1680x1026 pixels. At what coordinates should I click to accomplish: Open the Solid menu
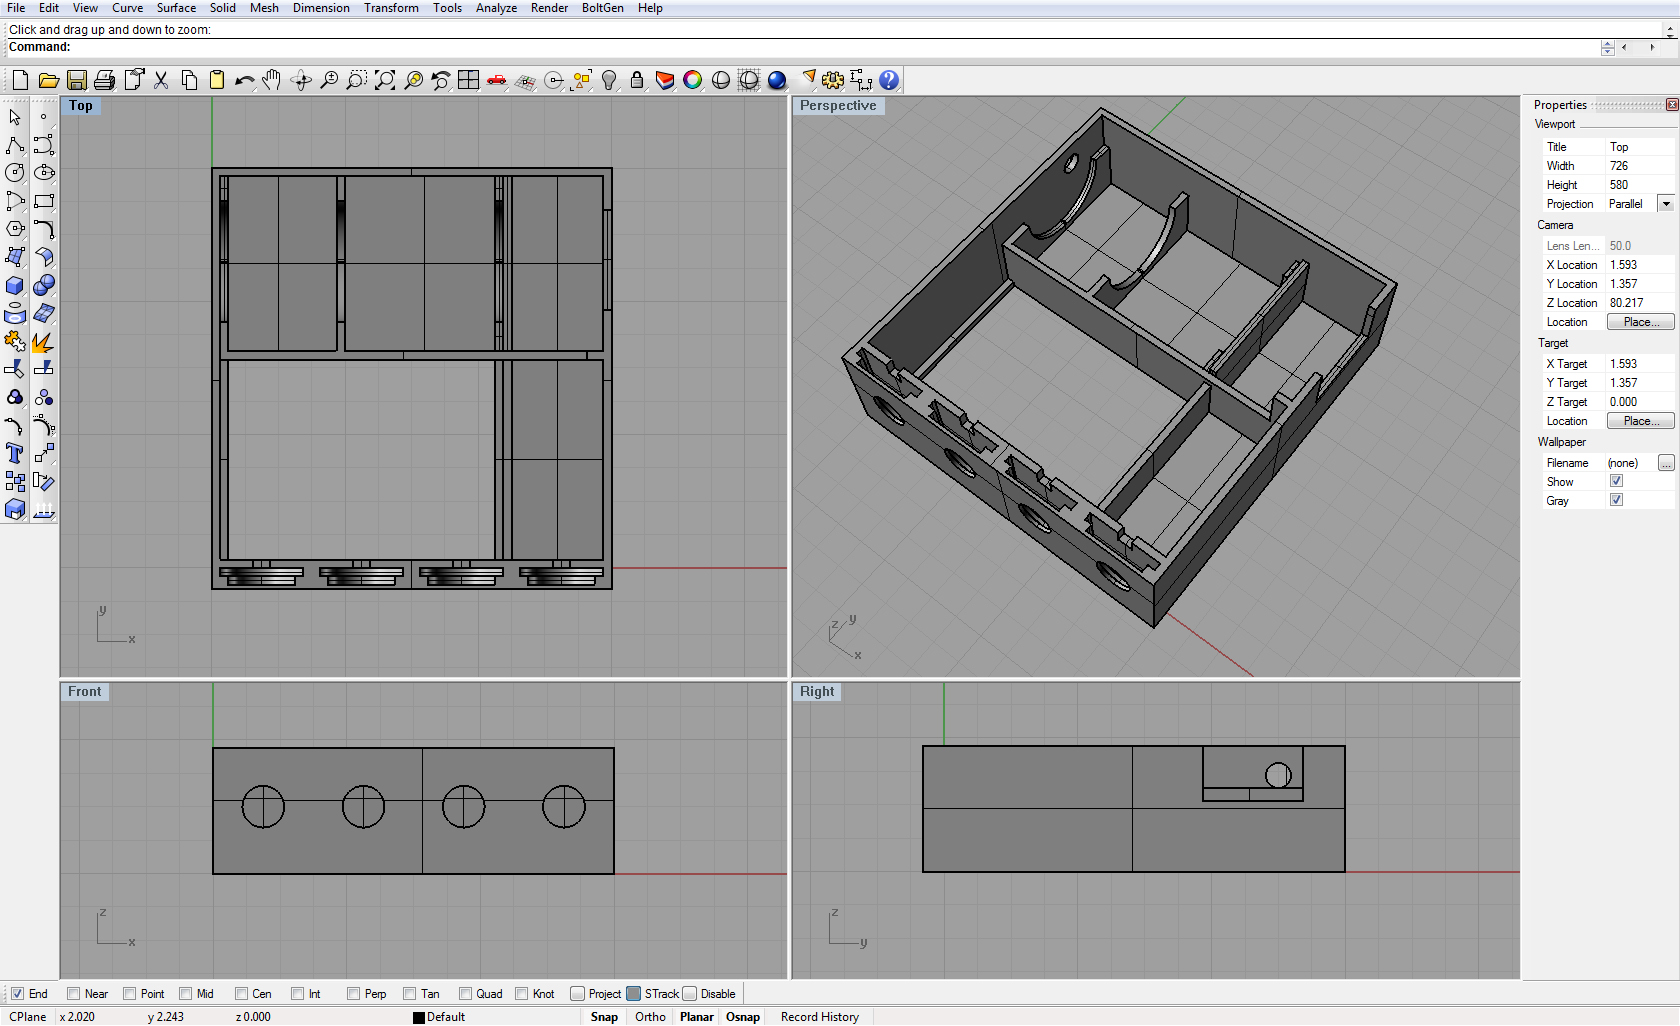223,8
